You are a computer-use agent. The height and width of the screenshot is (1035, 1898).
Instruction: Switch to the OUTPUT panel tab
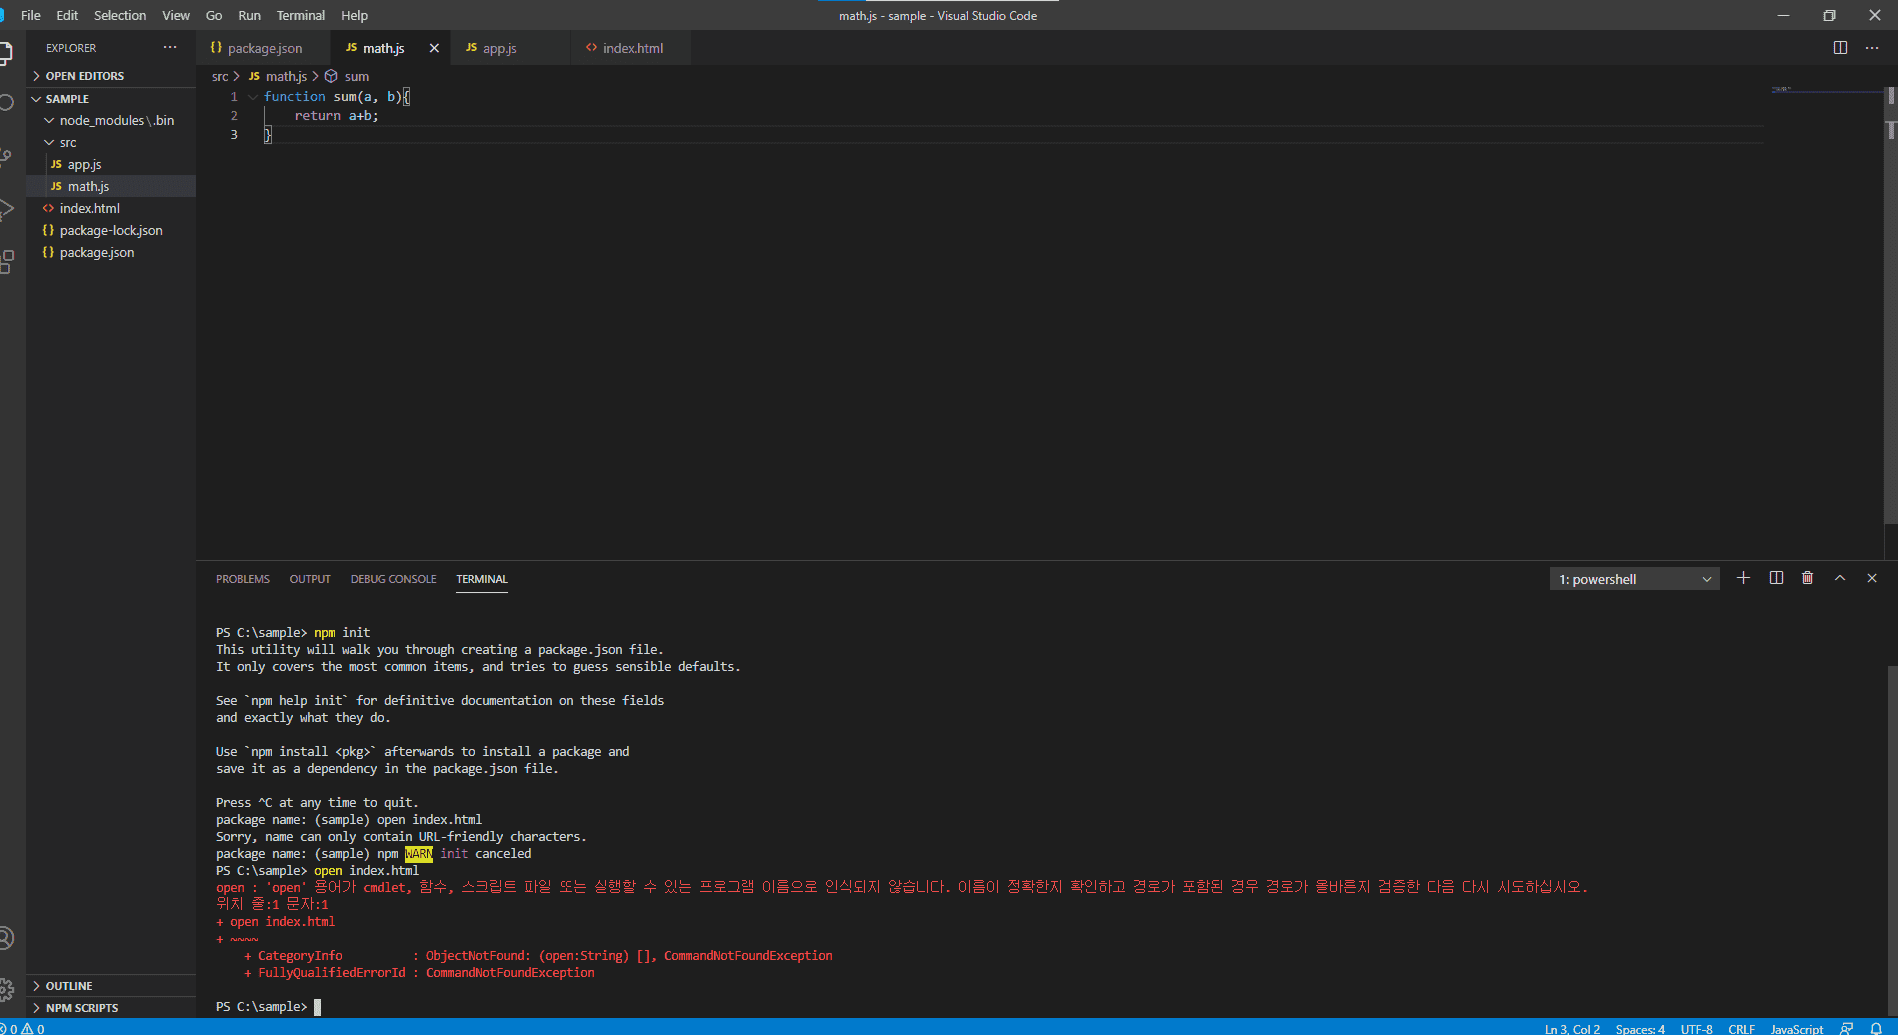point(310,579)
